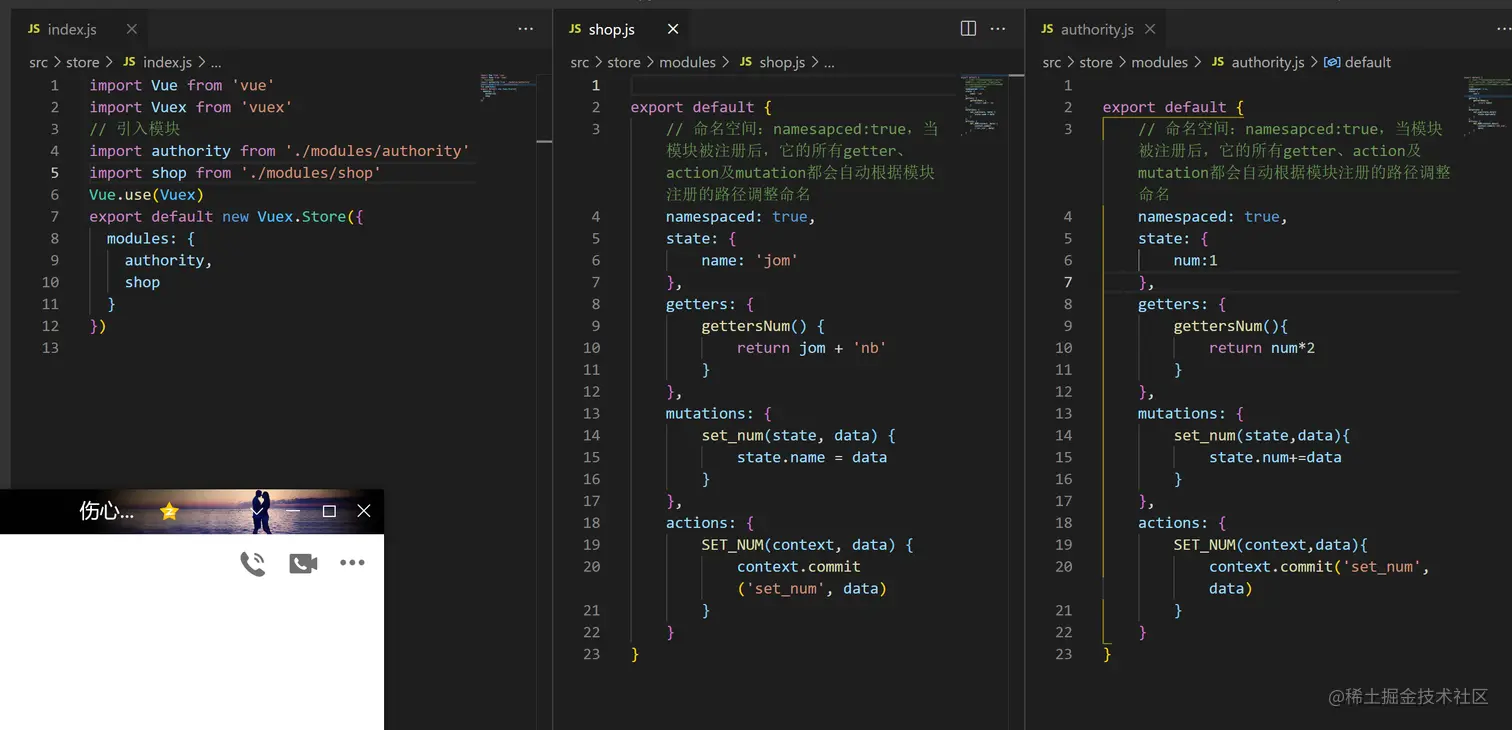
Task: Expand the chevron dropdown in chat title bar
Action: (257, 511)
